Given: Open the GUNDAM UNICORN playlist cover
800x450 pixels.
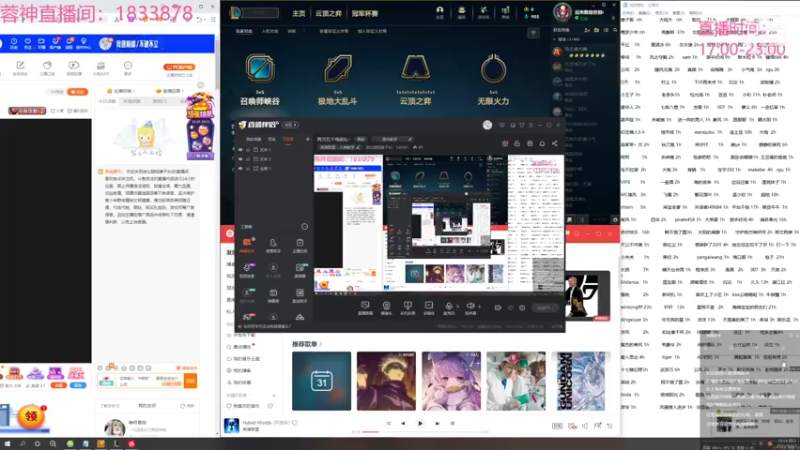Looking at the screenshot, I should (581, 381).
